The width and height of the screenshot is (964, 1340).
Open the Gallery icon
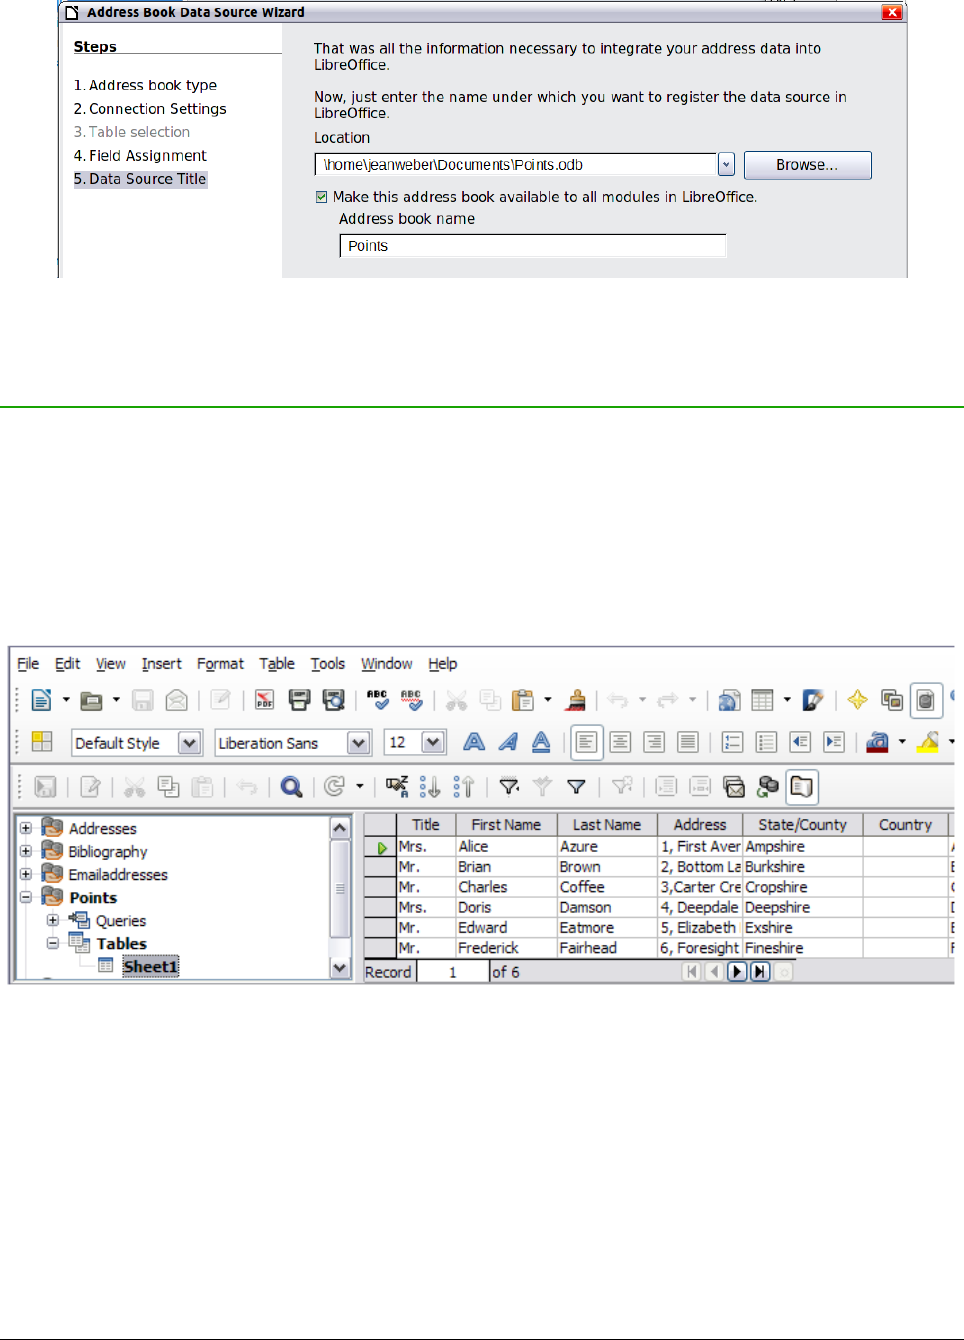tap(891, 700)
